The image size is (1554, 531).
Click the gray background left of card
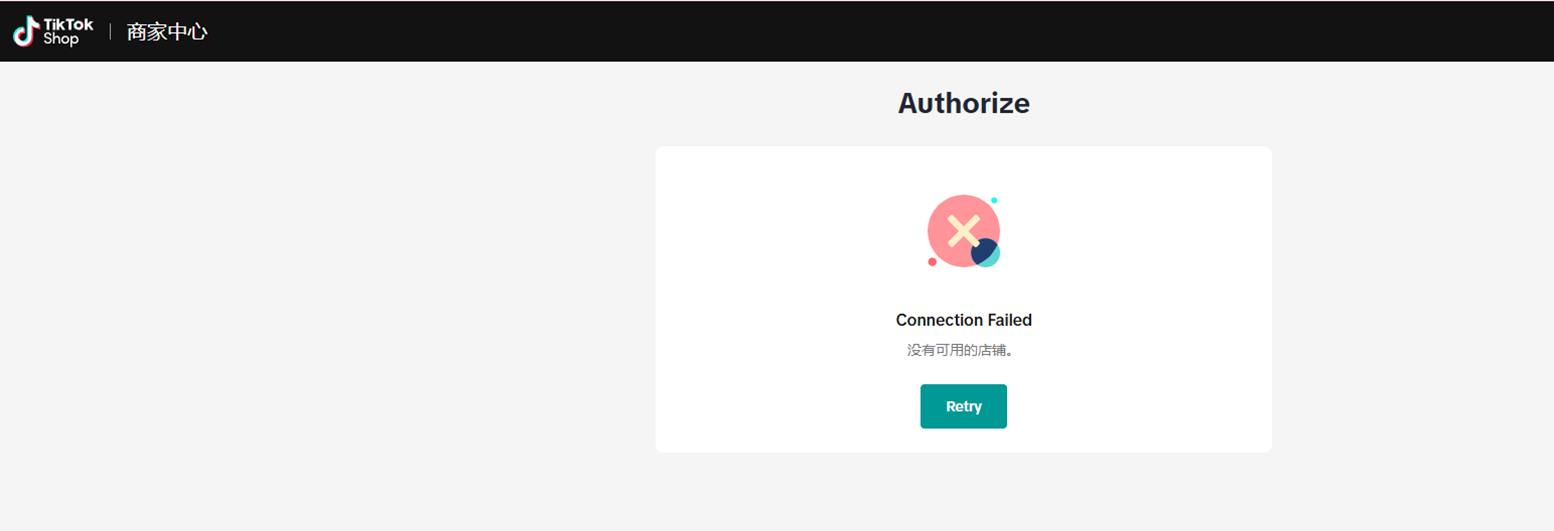[320, 300]
